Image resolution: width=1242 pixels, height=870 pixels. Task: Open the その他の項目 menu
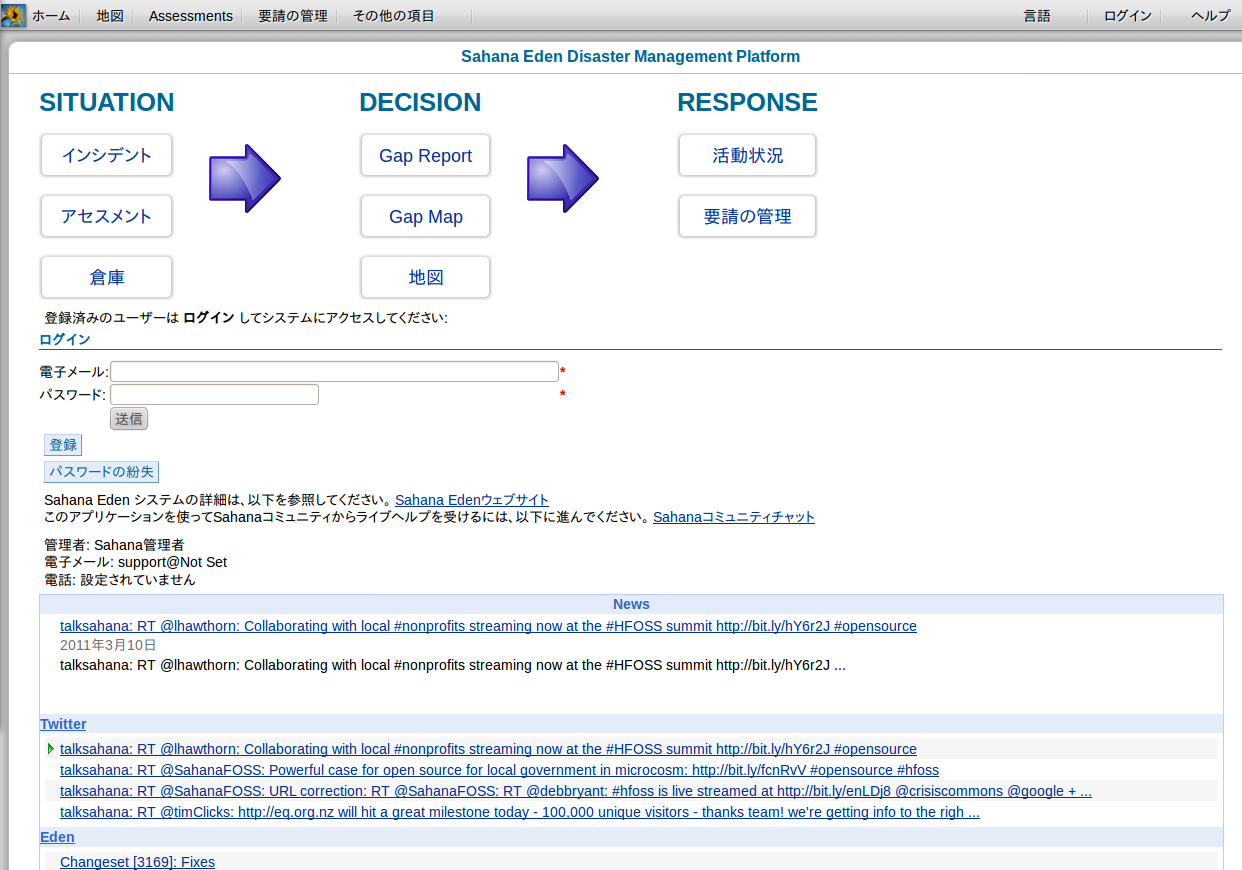pos(394,16)
